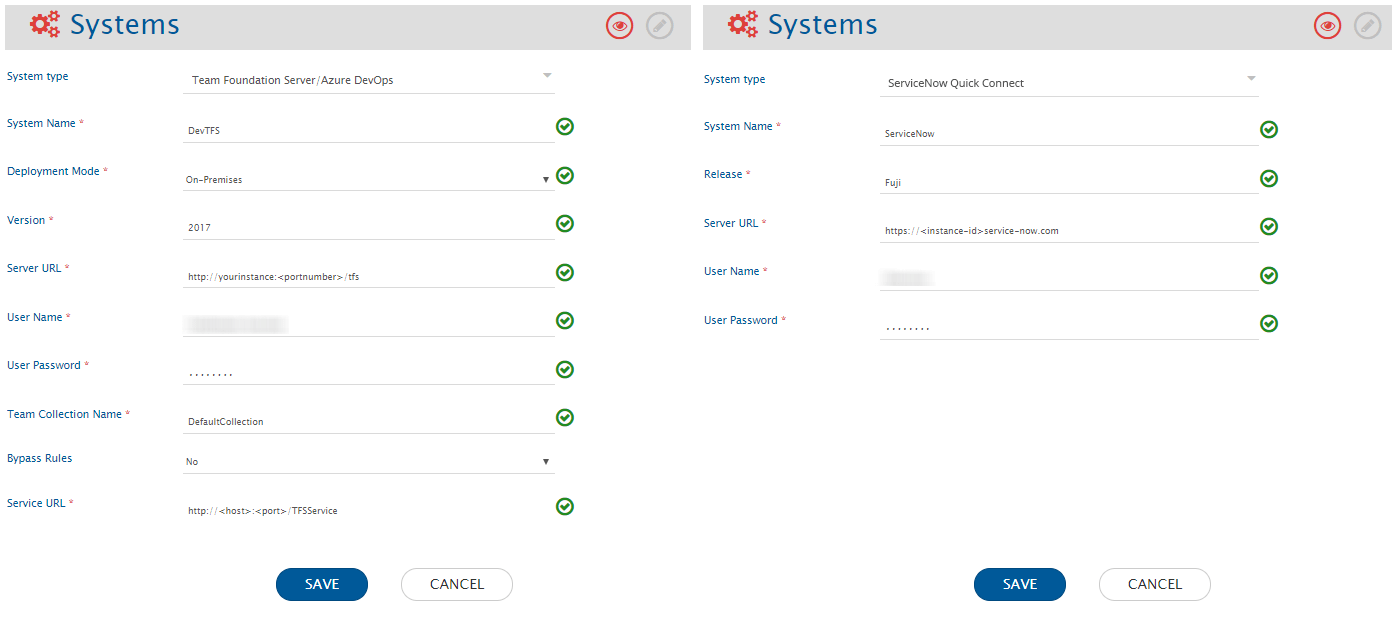Screen dimensions: 1397x617
Task: Click the TFS Server URL input field
Action: point(368,277)
